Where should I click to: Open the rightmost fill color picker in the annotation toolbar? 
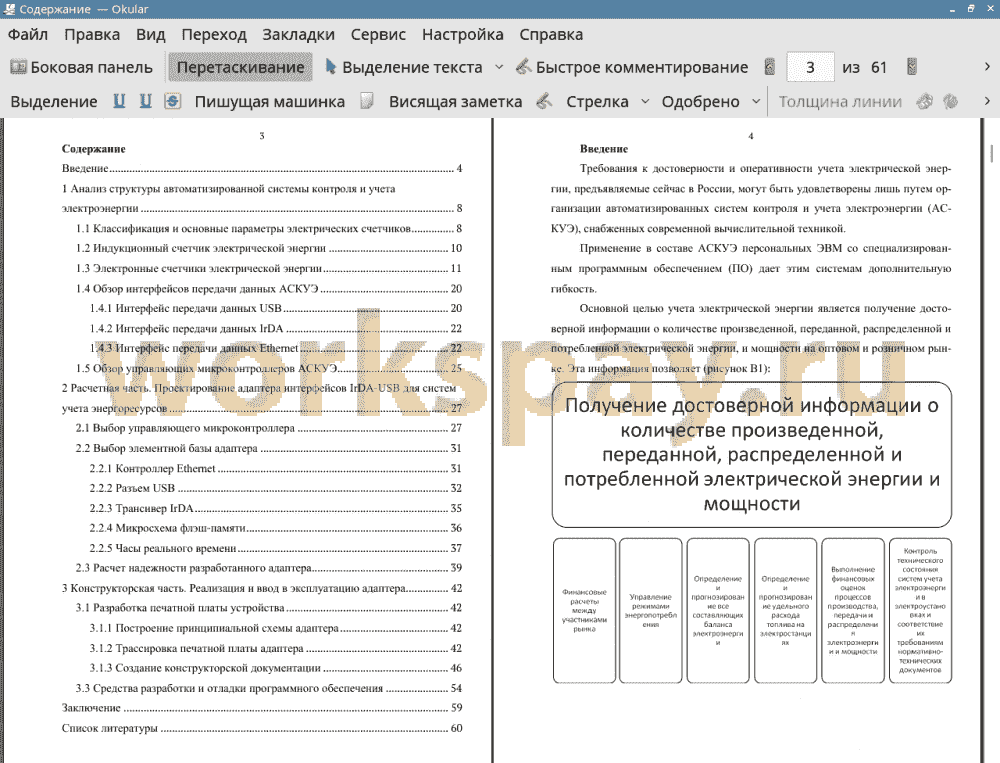coord(951,101)
